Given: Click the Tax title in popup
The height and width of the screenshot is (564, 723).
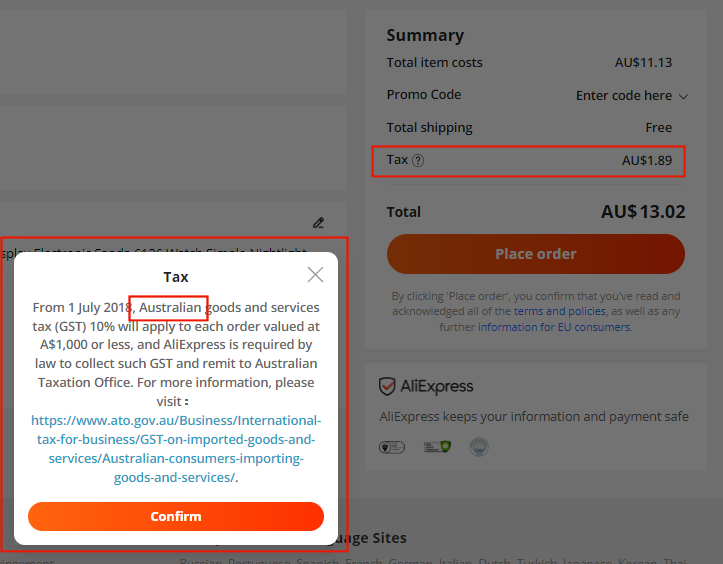Looking at the screenshot, I should 176,277.
